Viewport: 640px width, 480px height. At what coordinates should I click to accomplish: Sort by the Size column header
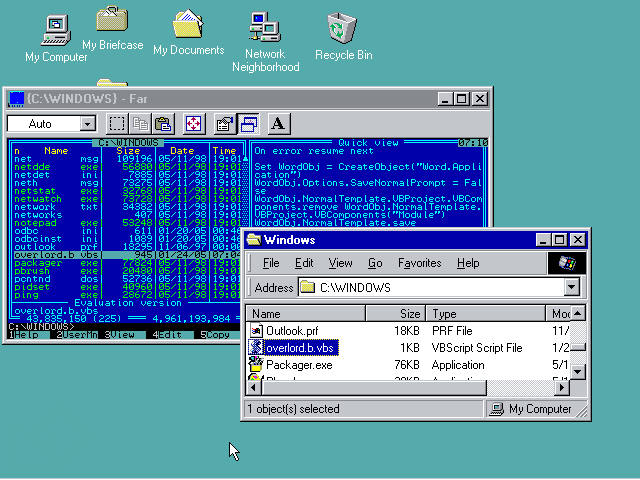396,313
